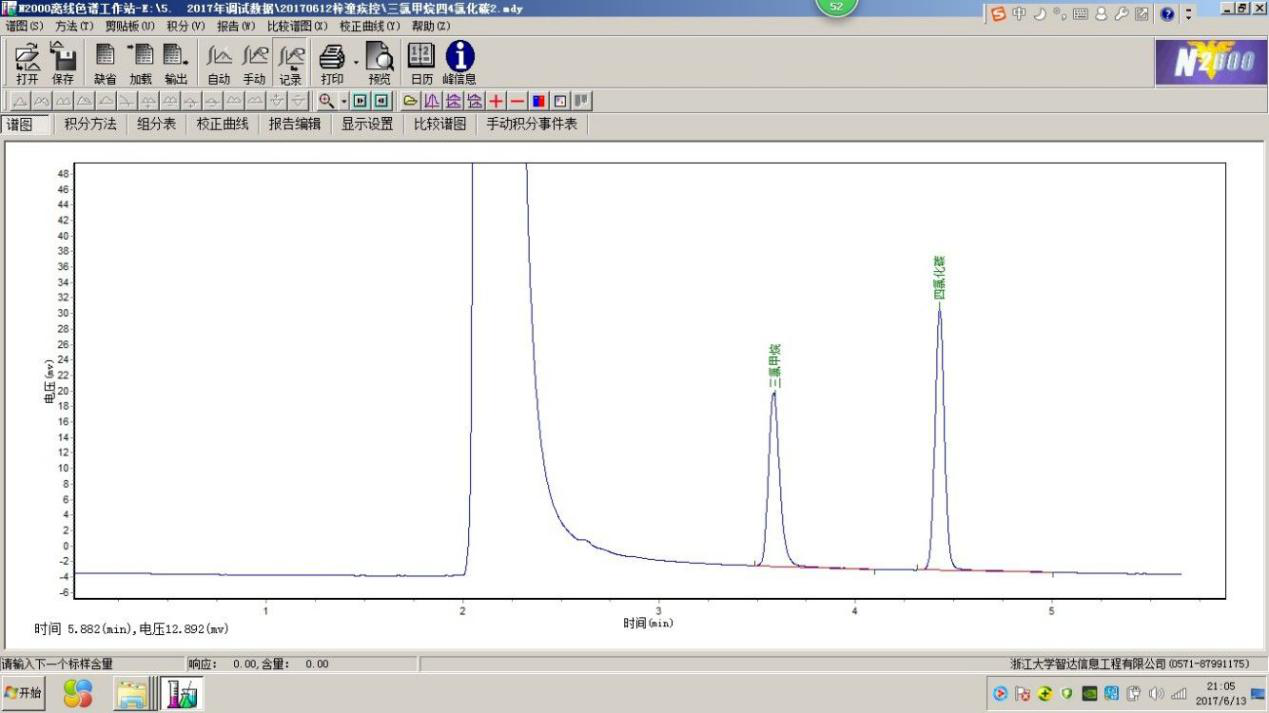Click the third purple peak icon
The image size is (1269, 713).
coord(474,101)
